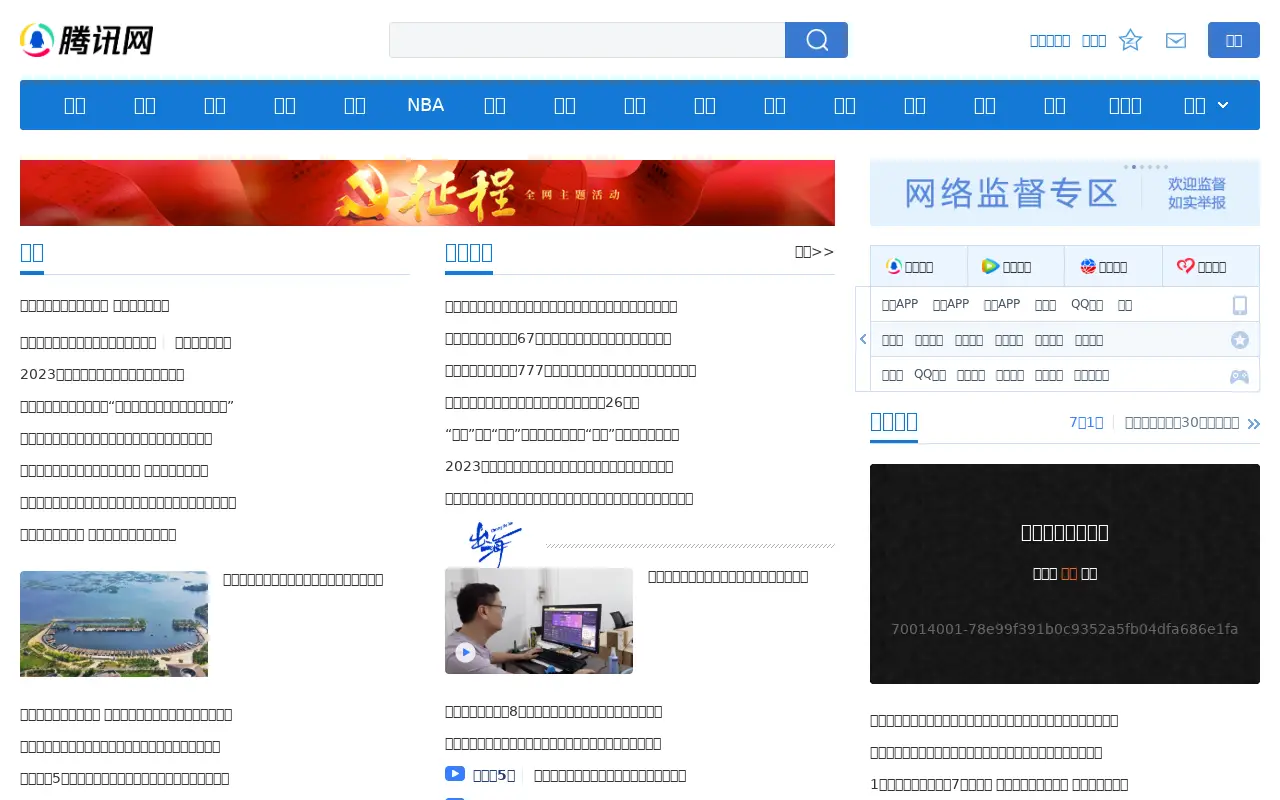Image resolution: width=1280 pixels, height=800 pixels.
Task: Click the star favorites icon in the header
Action: click(x=1130, y=40)
